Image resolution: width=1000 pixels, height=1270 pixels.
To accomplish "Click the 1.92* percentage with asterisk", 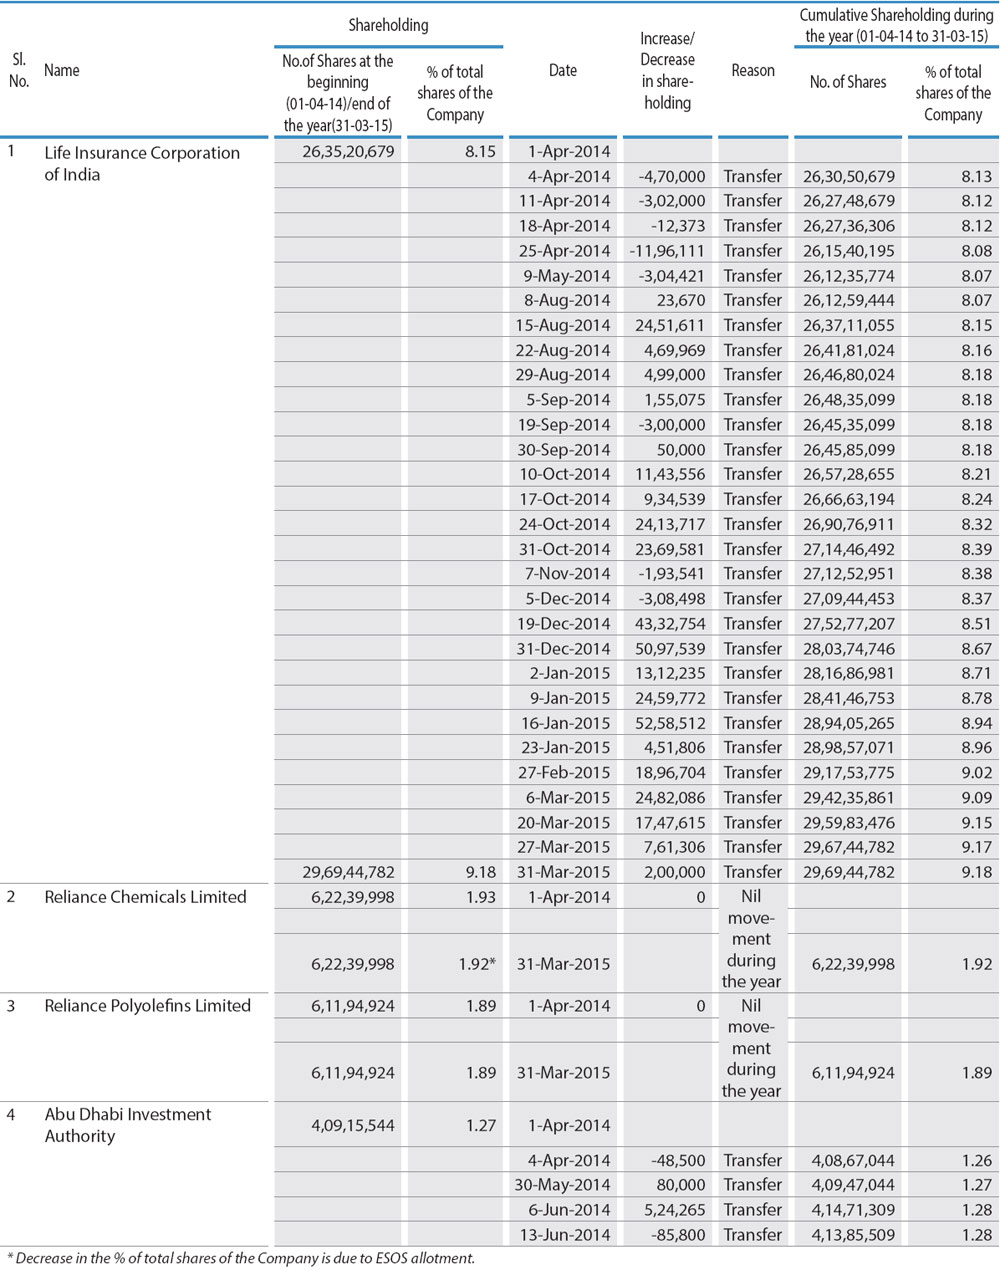I will [x=473, y=965].
